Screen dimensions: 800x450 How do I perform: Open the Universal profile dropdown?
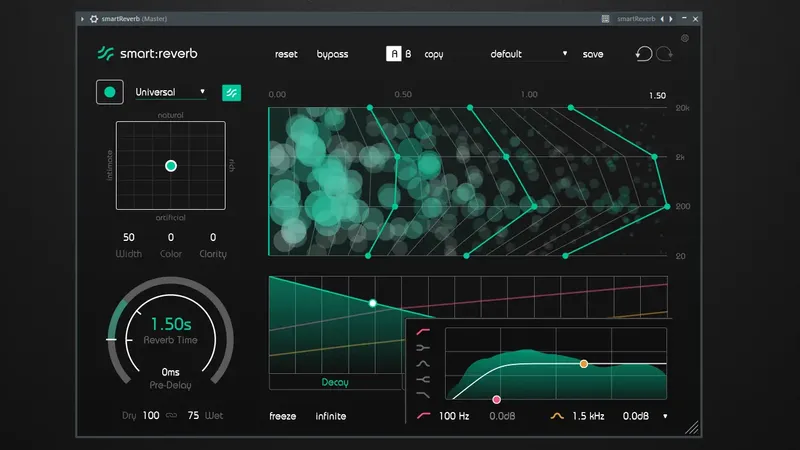tap(170, 92)
